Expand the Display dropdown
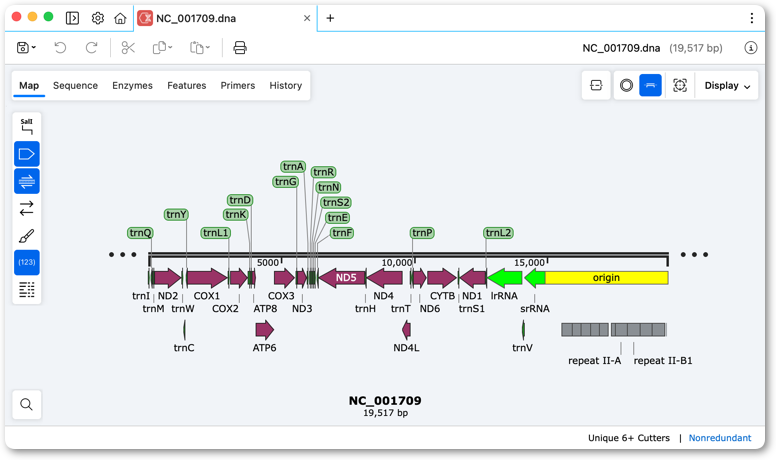776x460 pixels. point(727,86)
